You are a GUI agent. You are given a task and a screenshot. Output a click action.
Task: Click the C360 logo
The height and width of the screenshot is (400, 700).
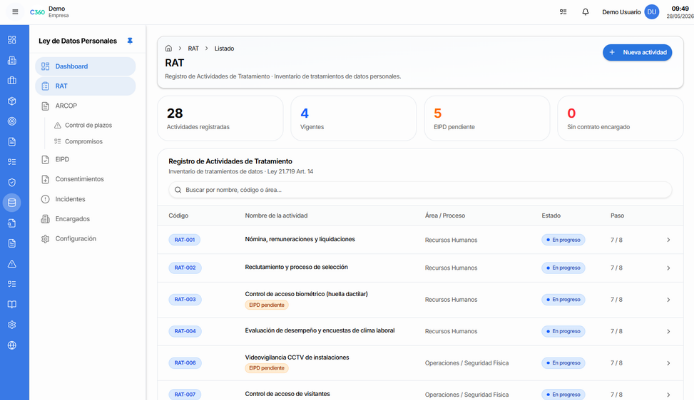click(37, 12)
